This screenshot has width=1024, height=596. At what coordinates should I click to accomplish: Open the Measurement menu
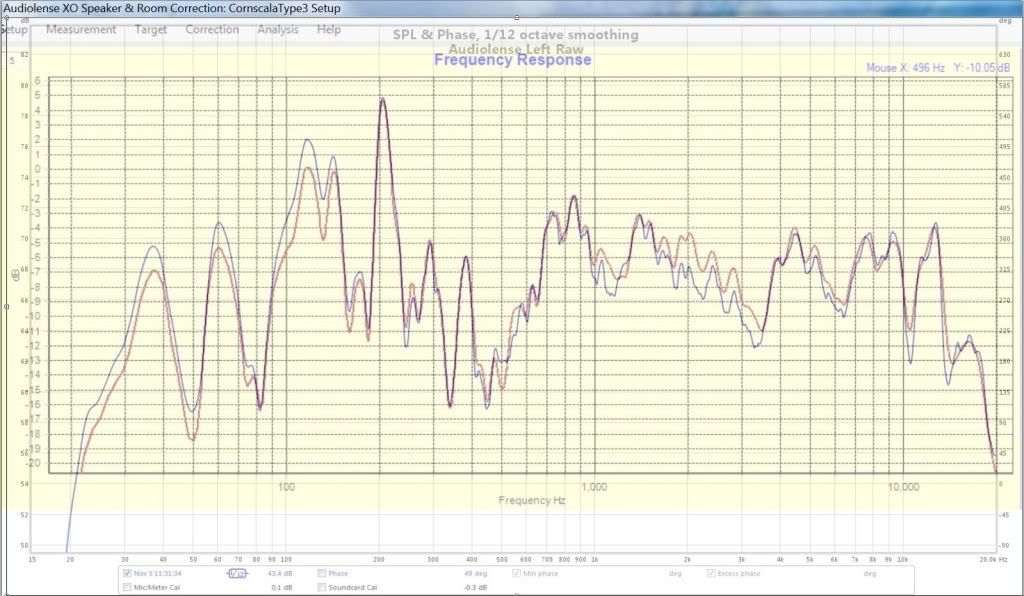pos(81,30)
